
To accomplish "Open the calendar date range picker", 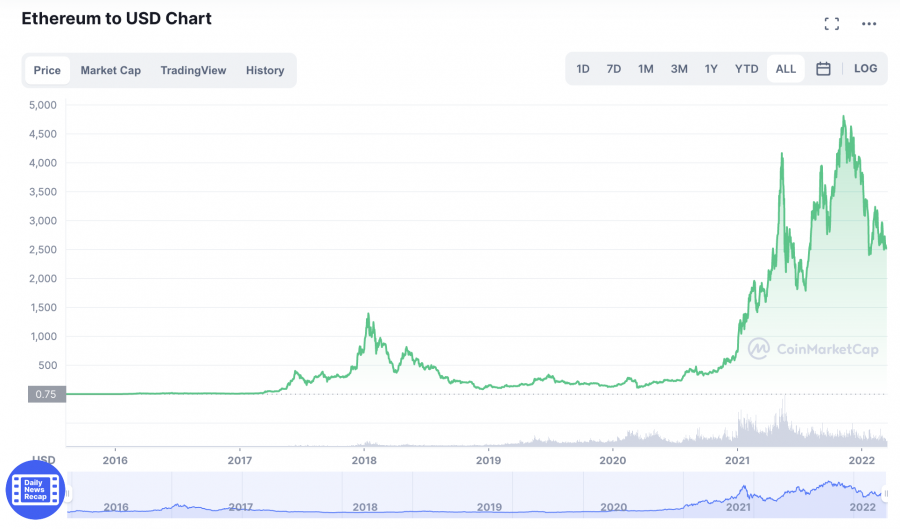I will [x=823, y=69].
